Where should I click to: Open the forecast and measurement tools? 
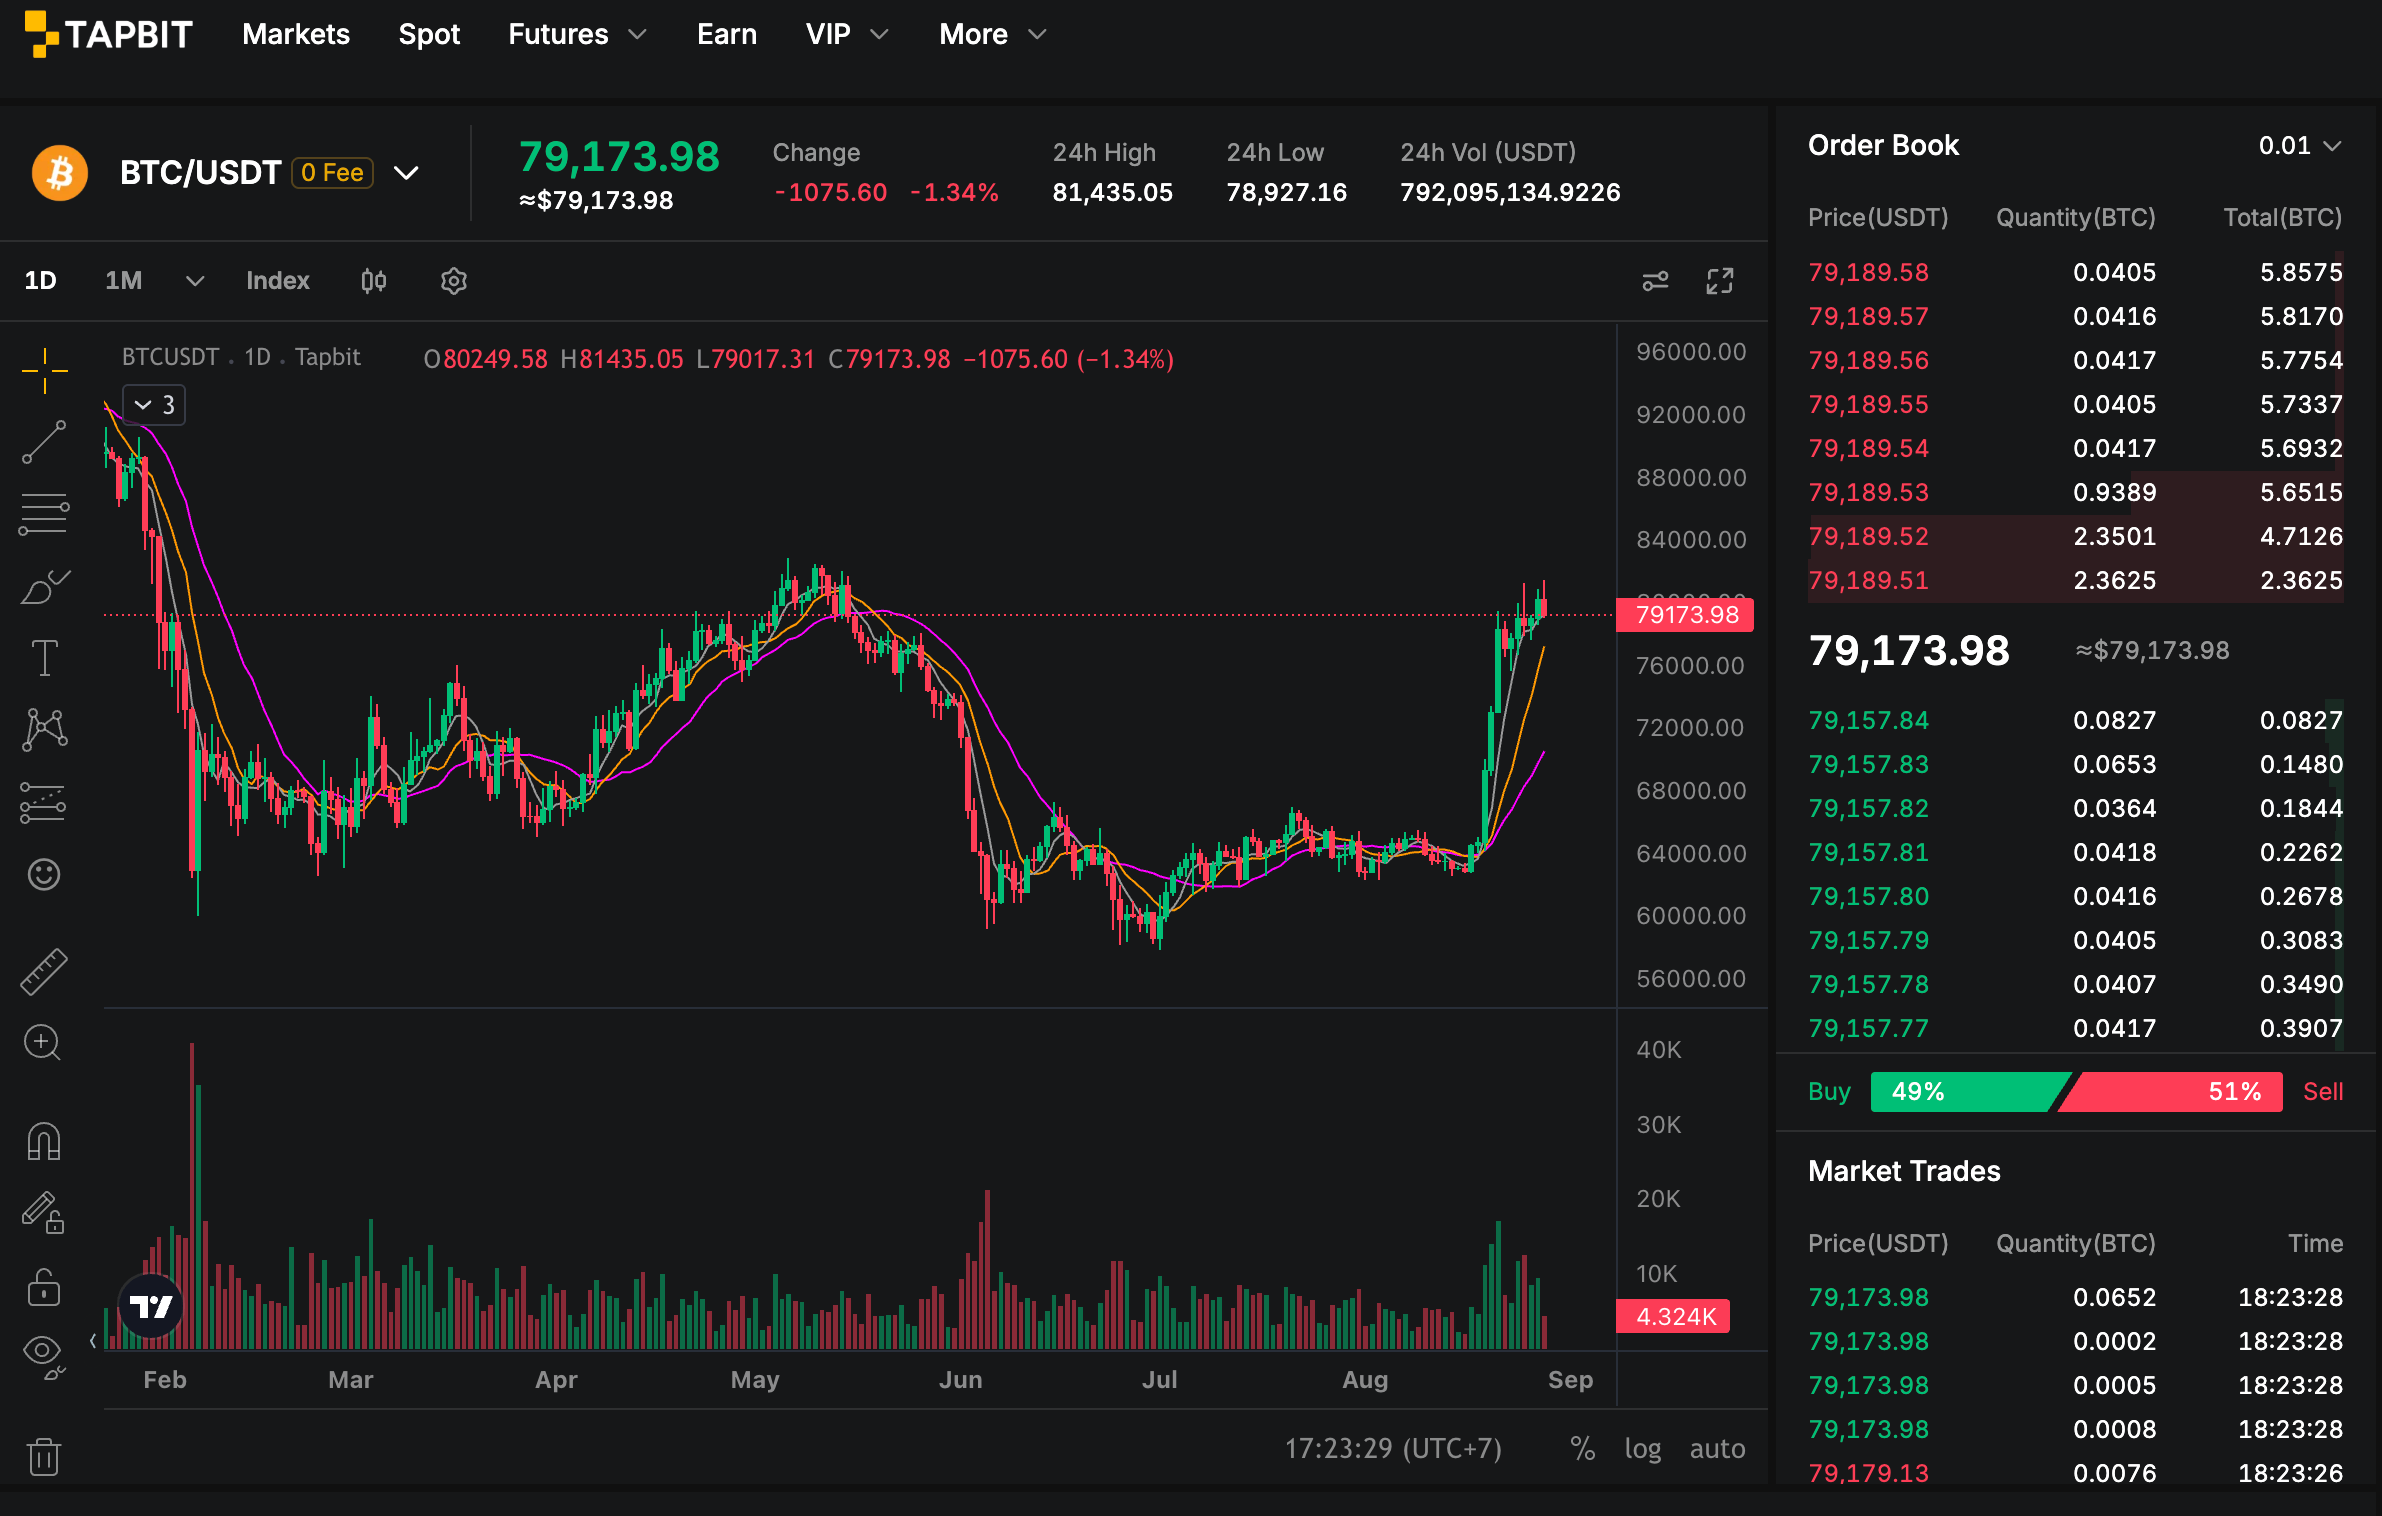[x=43, y=803]
